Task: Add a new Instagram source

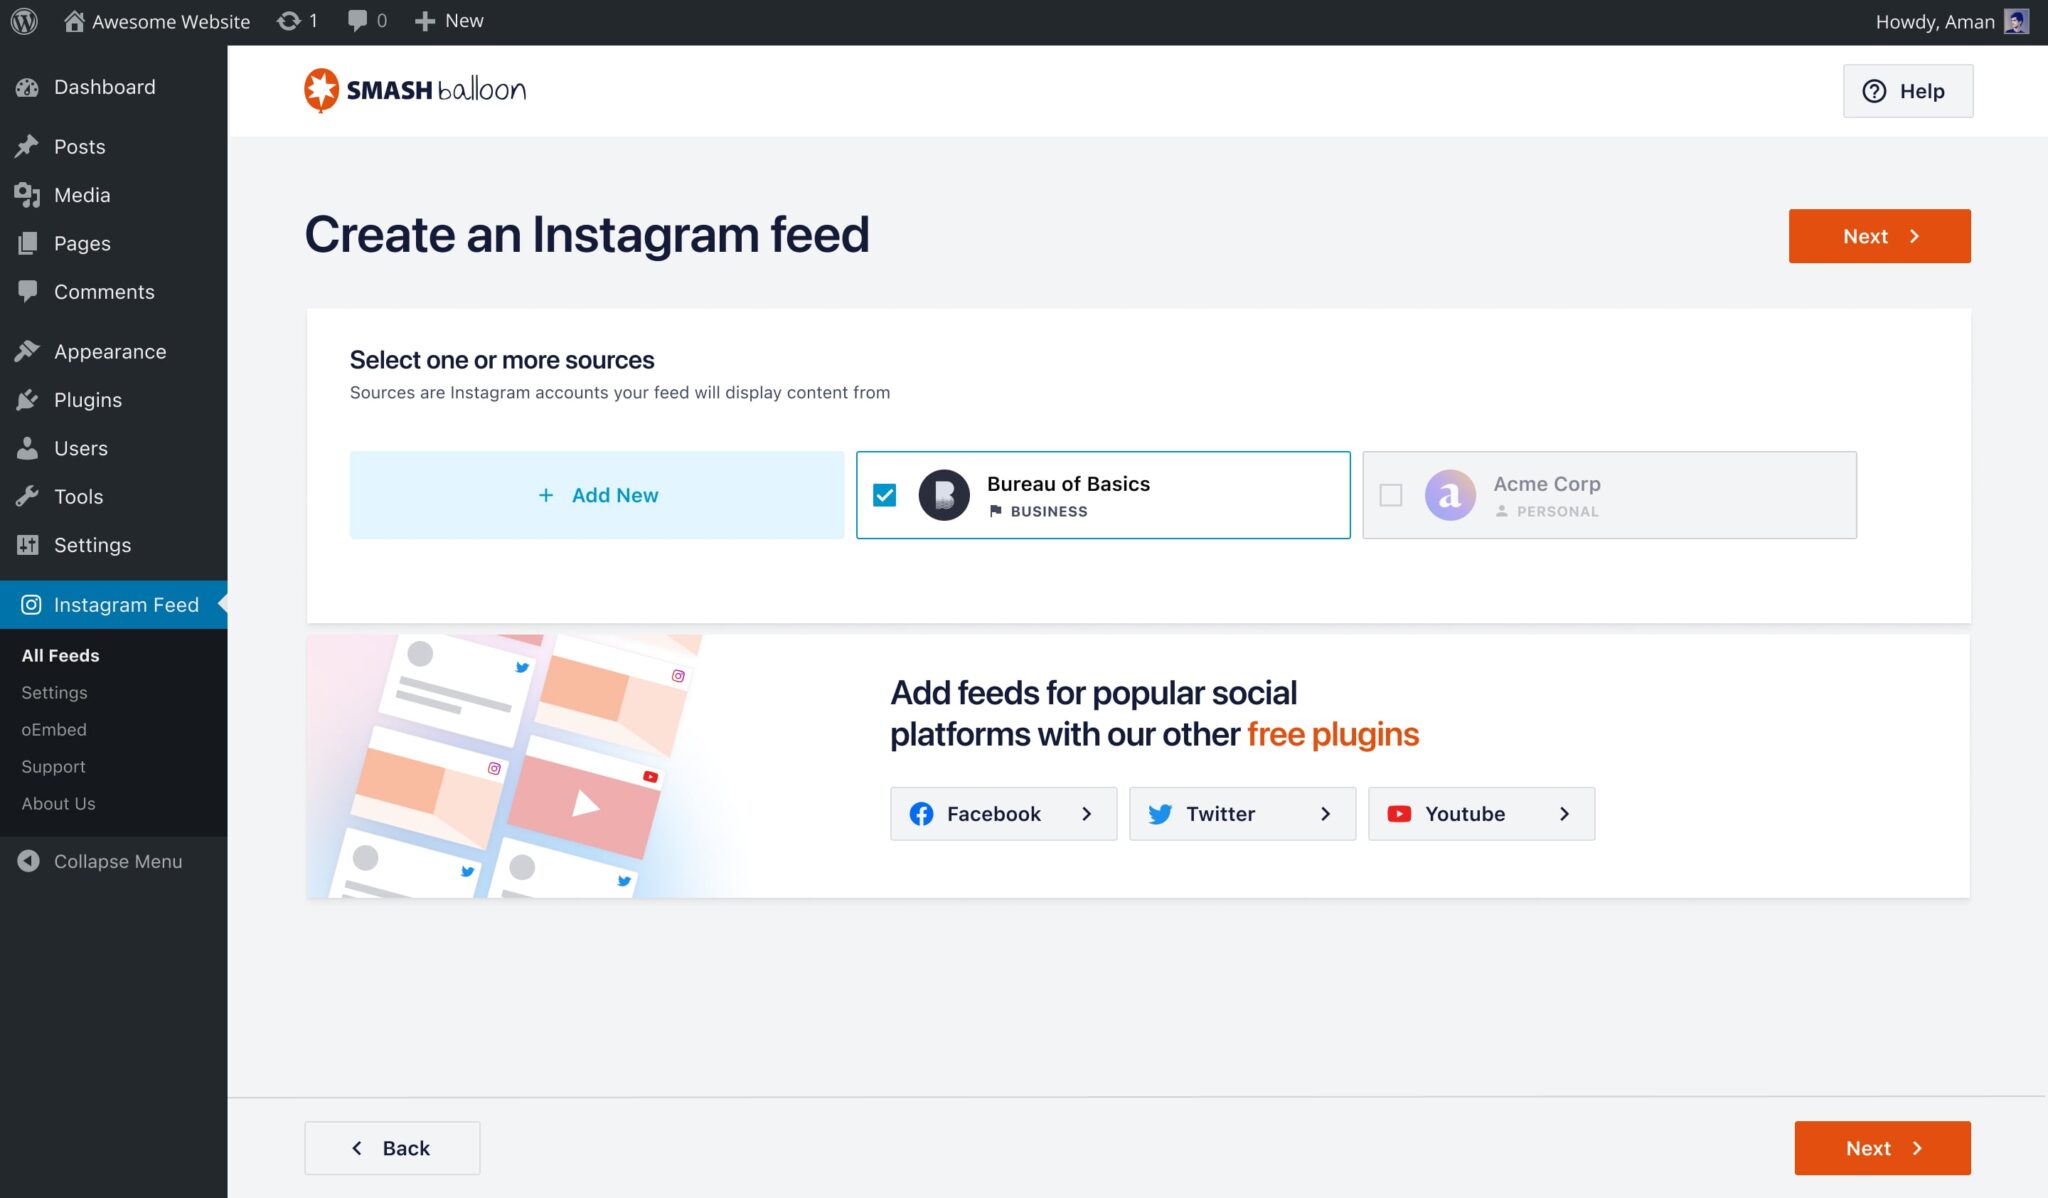Action: pos(597,495)
